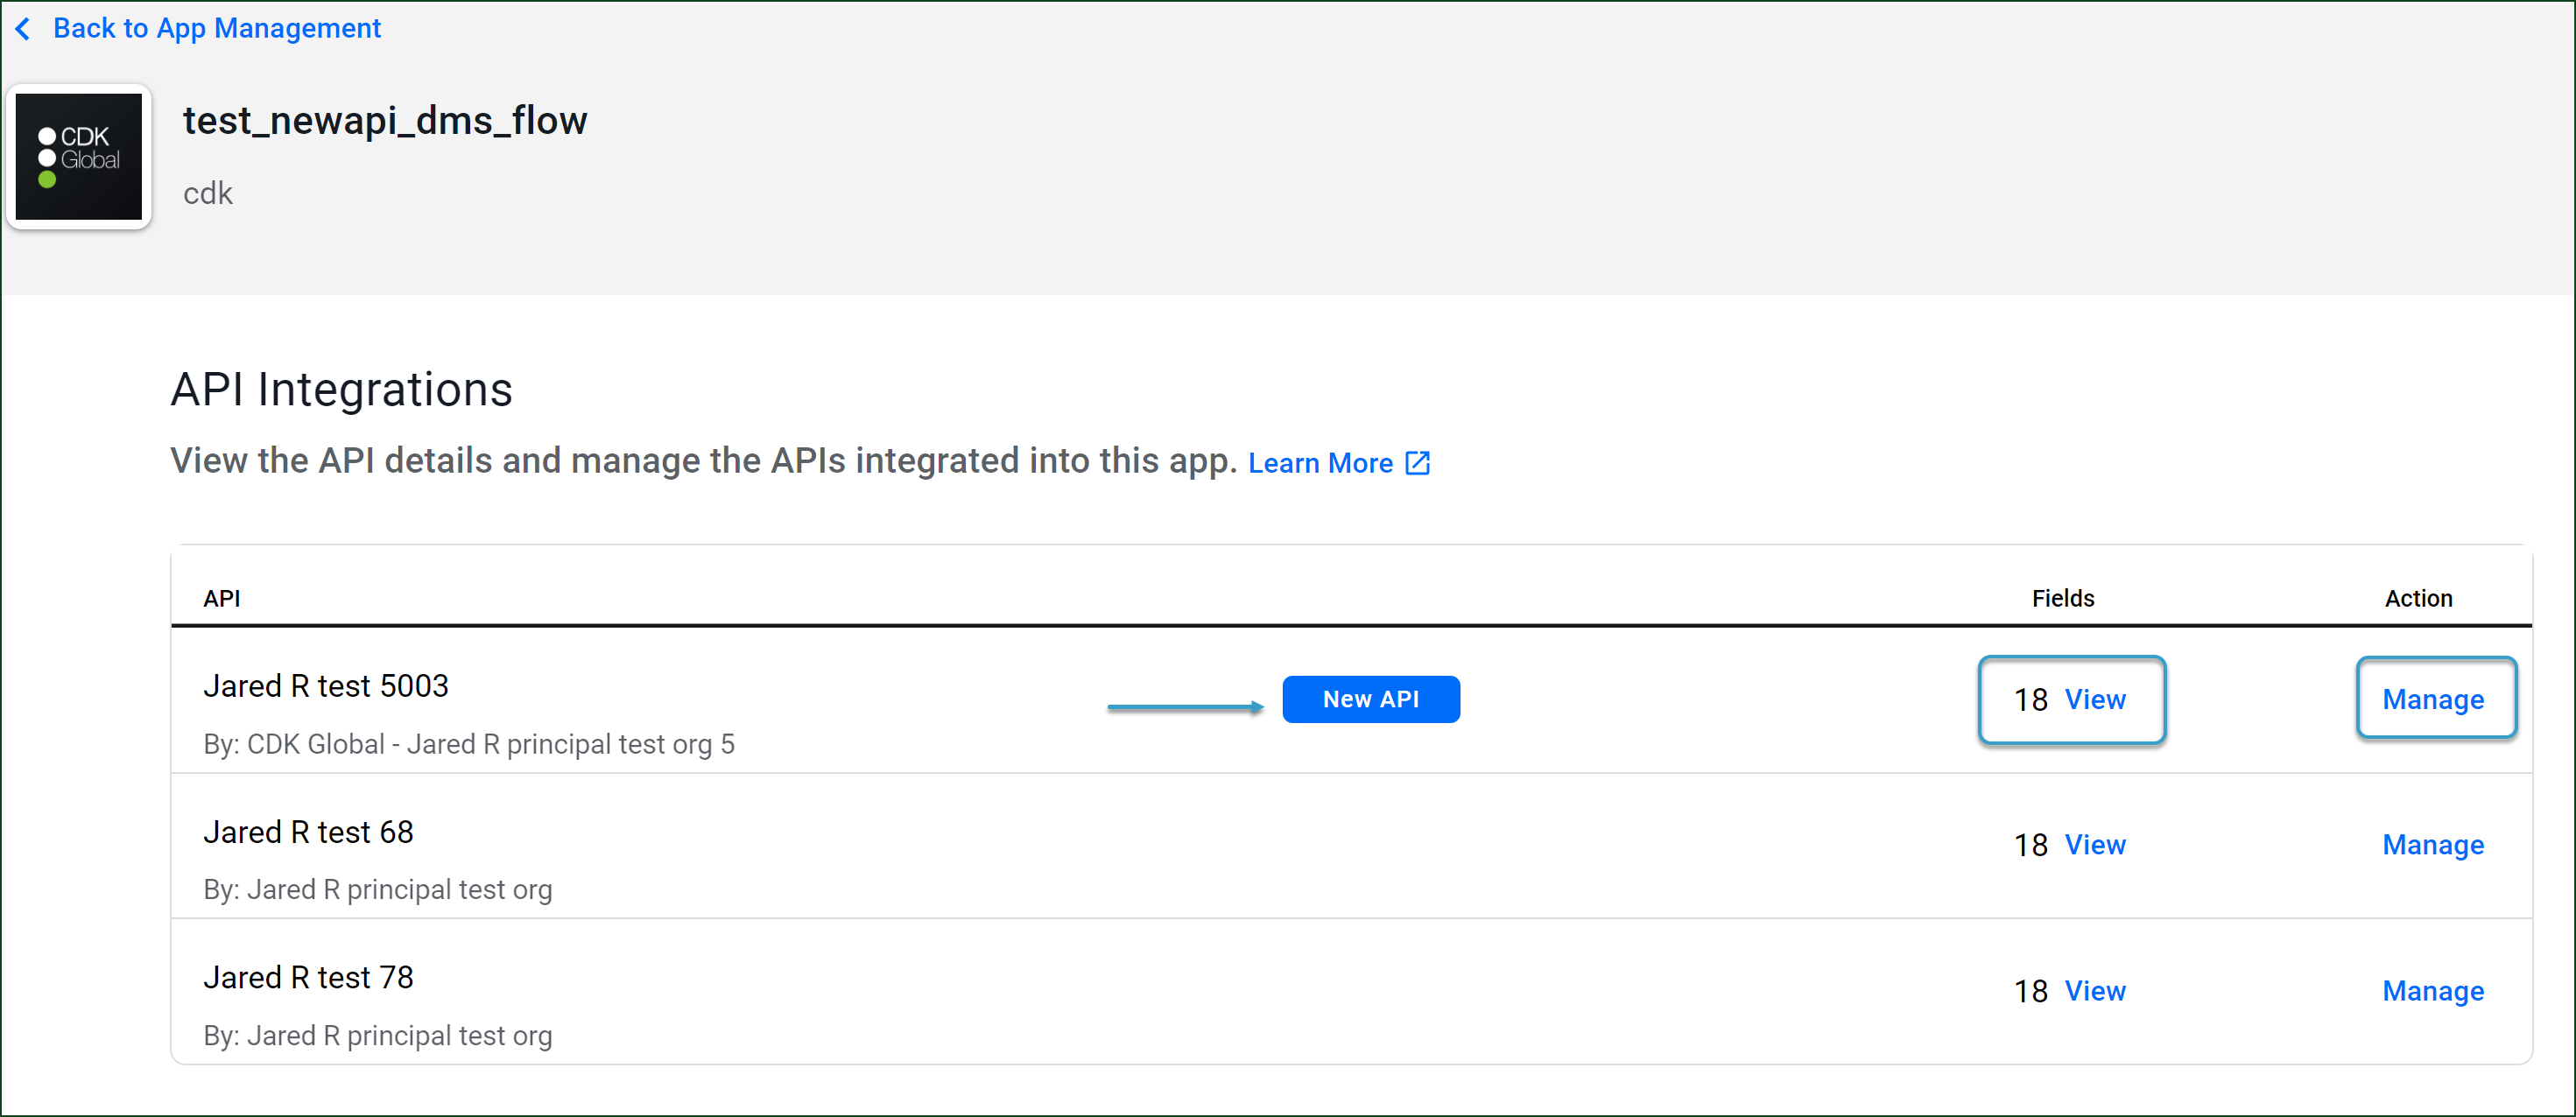Click the API column header
The height and width of the screenshot is (1117, 2576).
click(222, 598)
